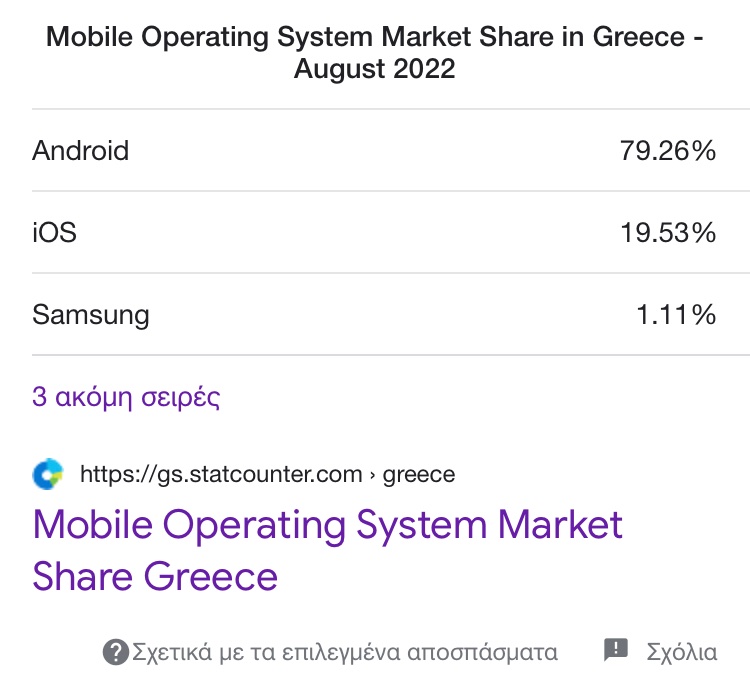Click "Share Greece" second line of result title
This screenshot has height=678, width=750.
[155, 576]
